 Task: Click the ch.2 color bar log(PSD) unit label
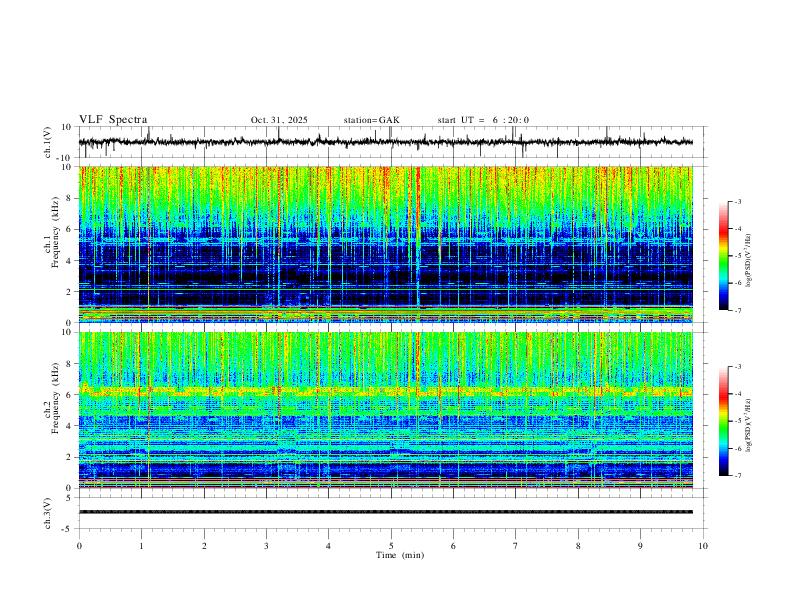(x=749, y=425)
